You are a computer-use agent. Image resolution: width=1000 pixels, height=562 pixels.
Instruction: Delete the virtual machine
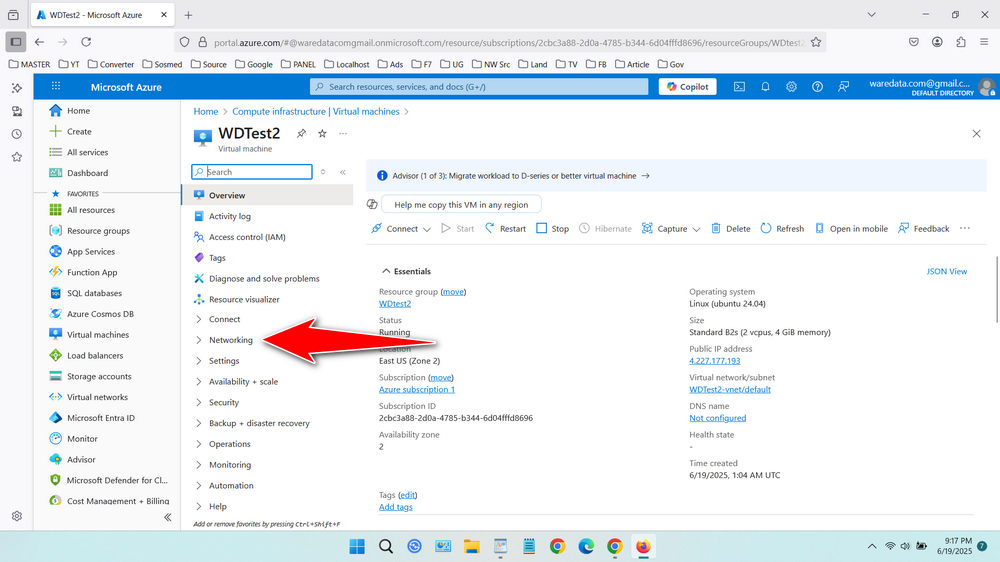pos(731,228)
